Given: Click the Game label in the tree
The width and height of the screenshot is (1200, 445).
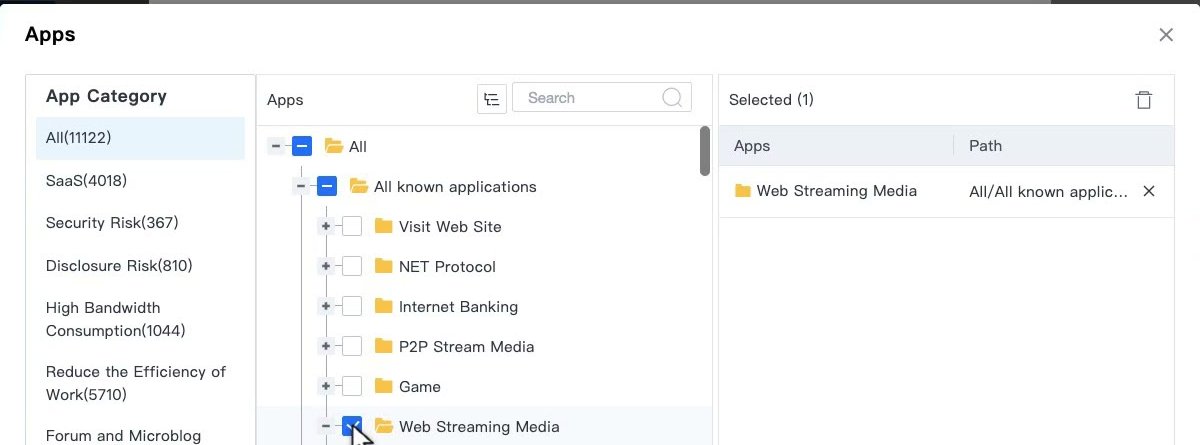Looking at the screenshot, I should coord(420,387).
